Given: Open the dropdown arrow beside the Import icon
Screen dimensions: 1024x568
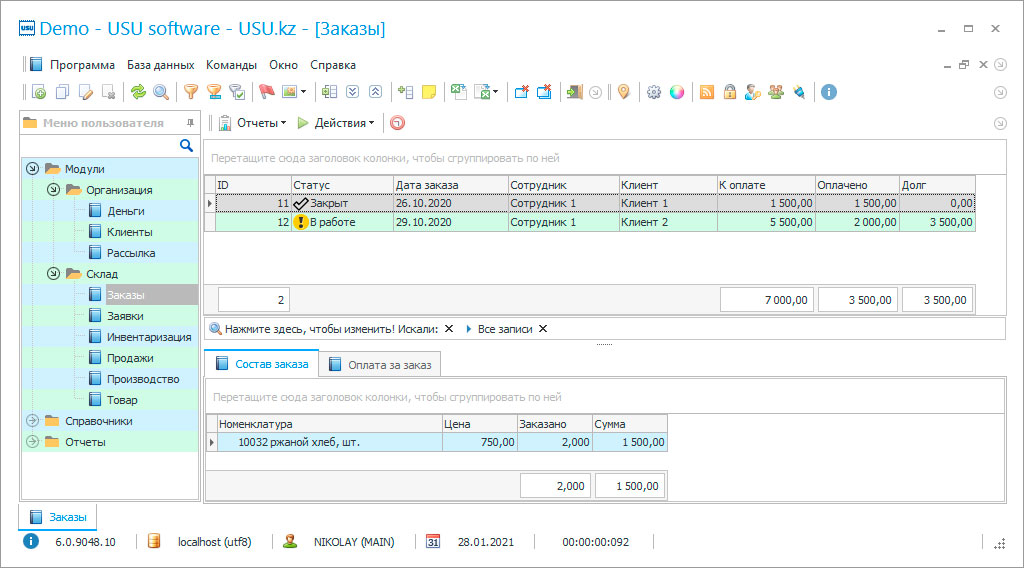Looking at the screenshot, I should 496,92.
